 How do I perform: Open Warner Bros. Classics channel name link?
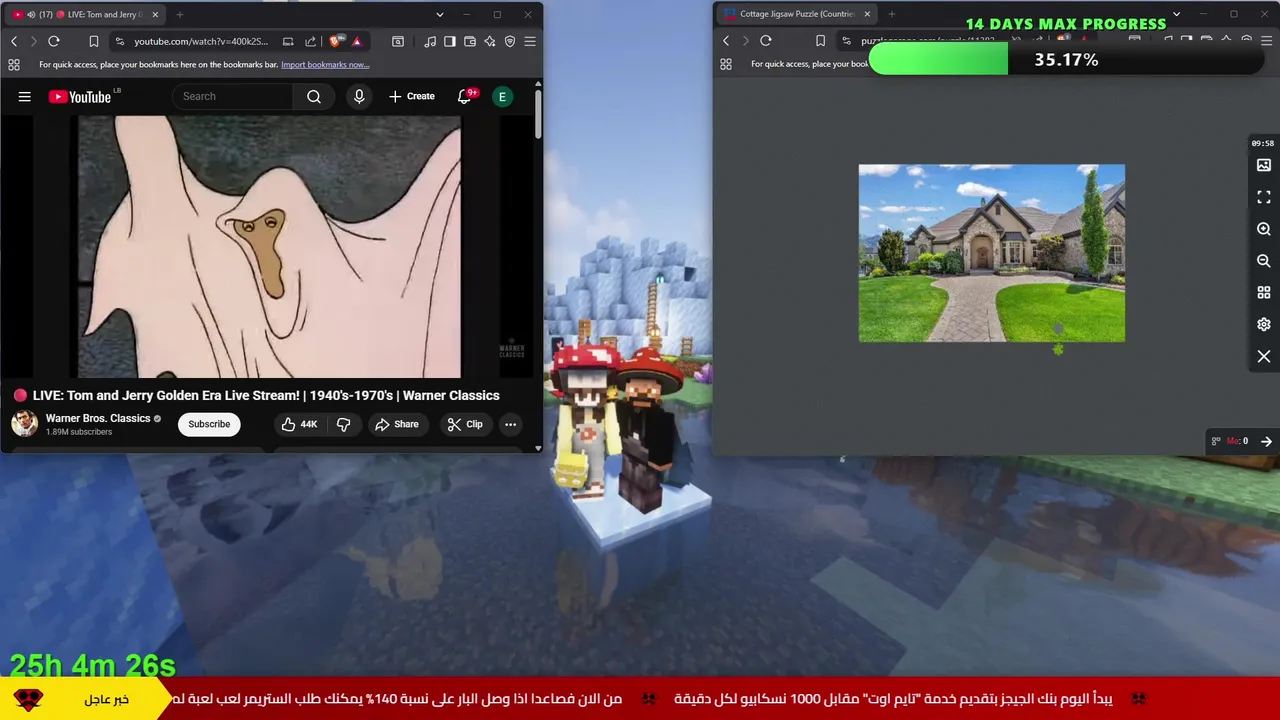(98, 418)
